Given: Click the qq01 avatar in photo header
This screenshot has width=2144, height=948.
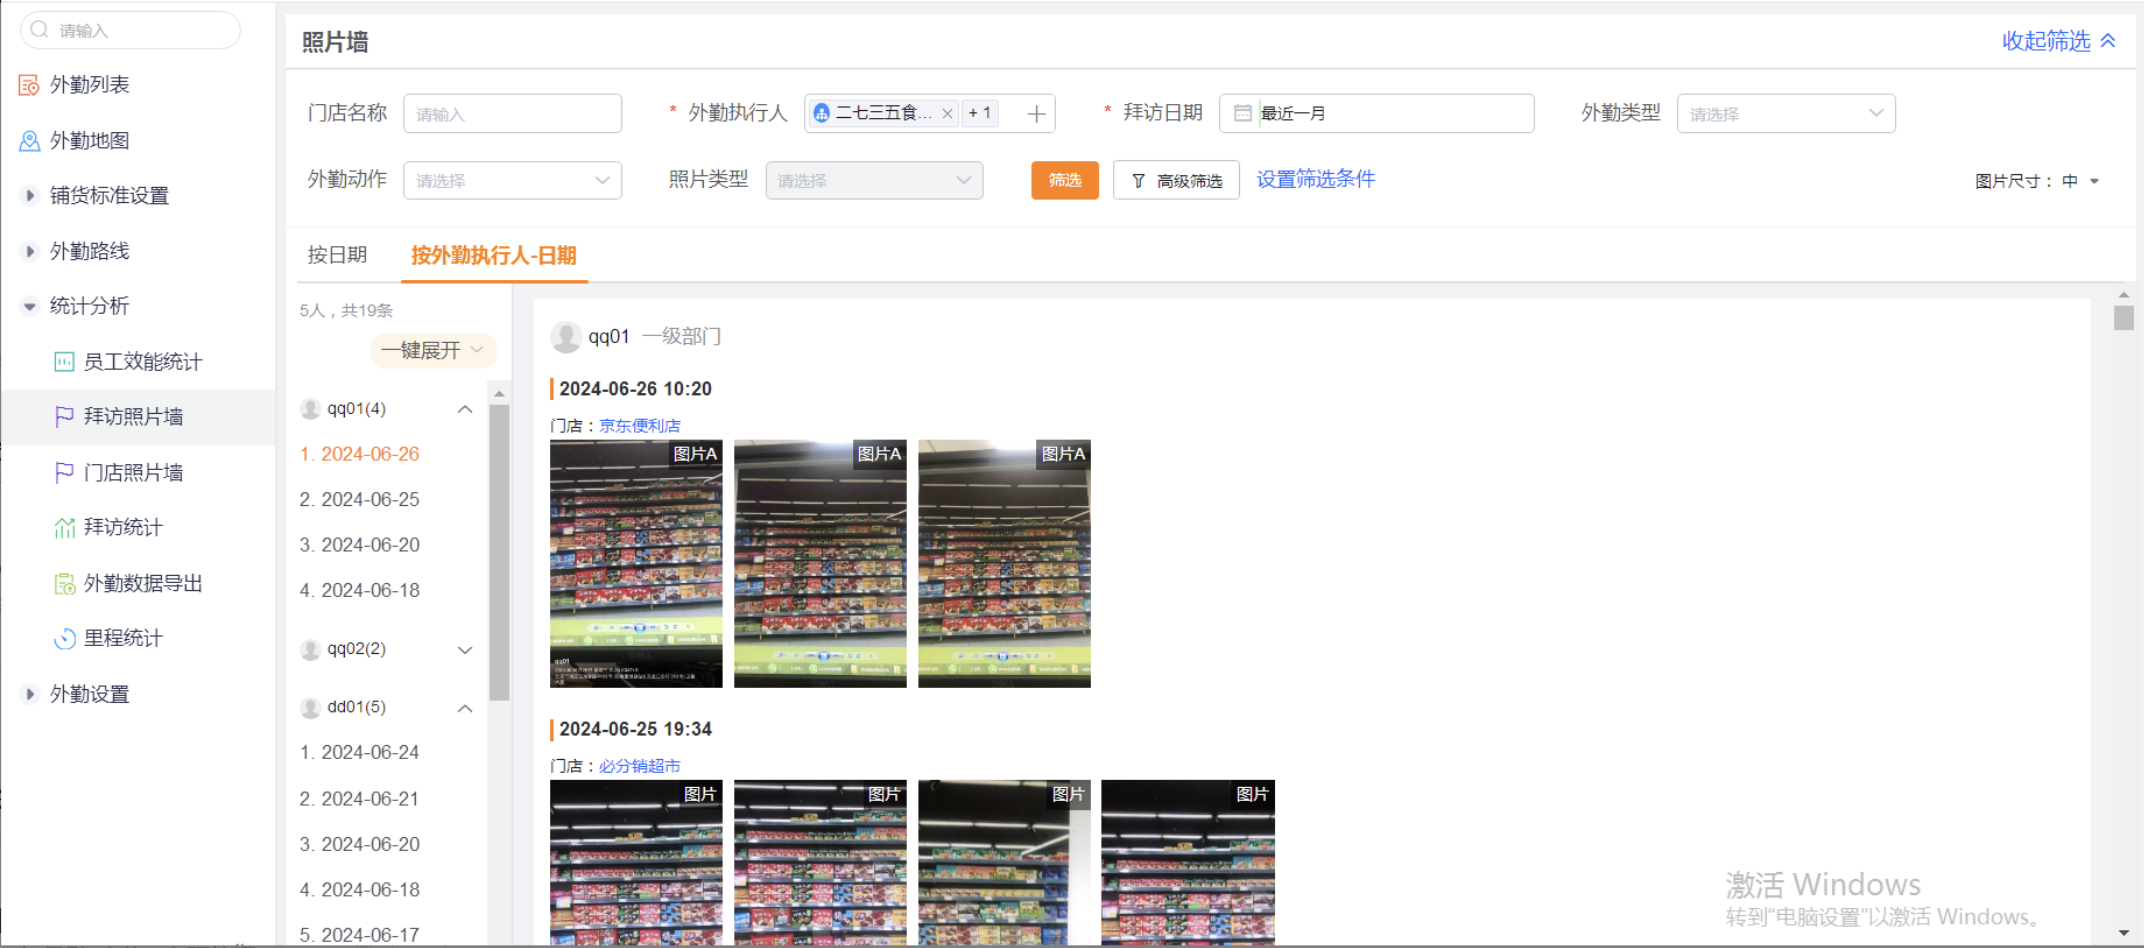Looking at the screenshot, I should pyautogui.click(x=566, y=337).
